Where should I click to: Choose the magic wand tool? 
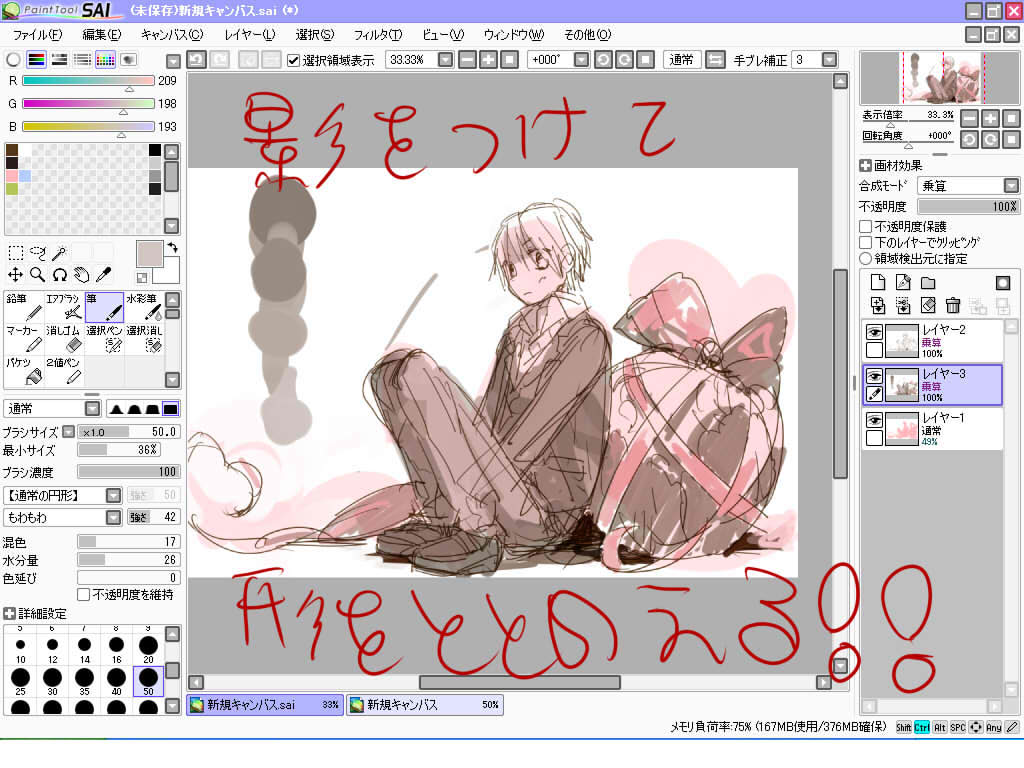pos(59,253)
